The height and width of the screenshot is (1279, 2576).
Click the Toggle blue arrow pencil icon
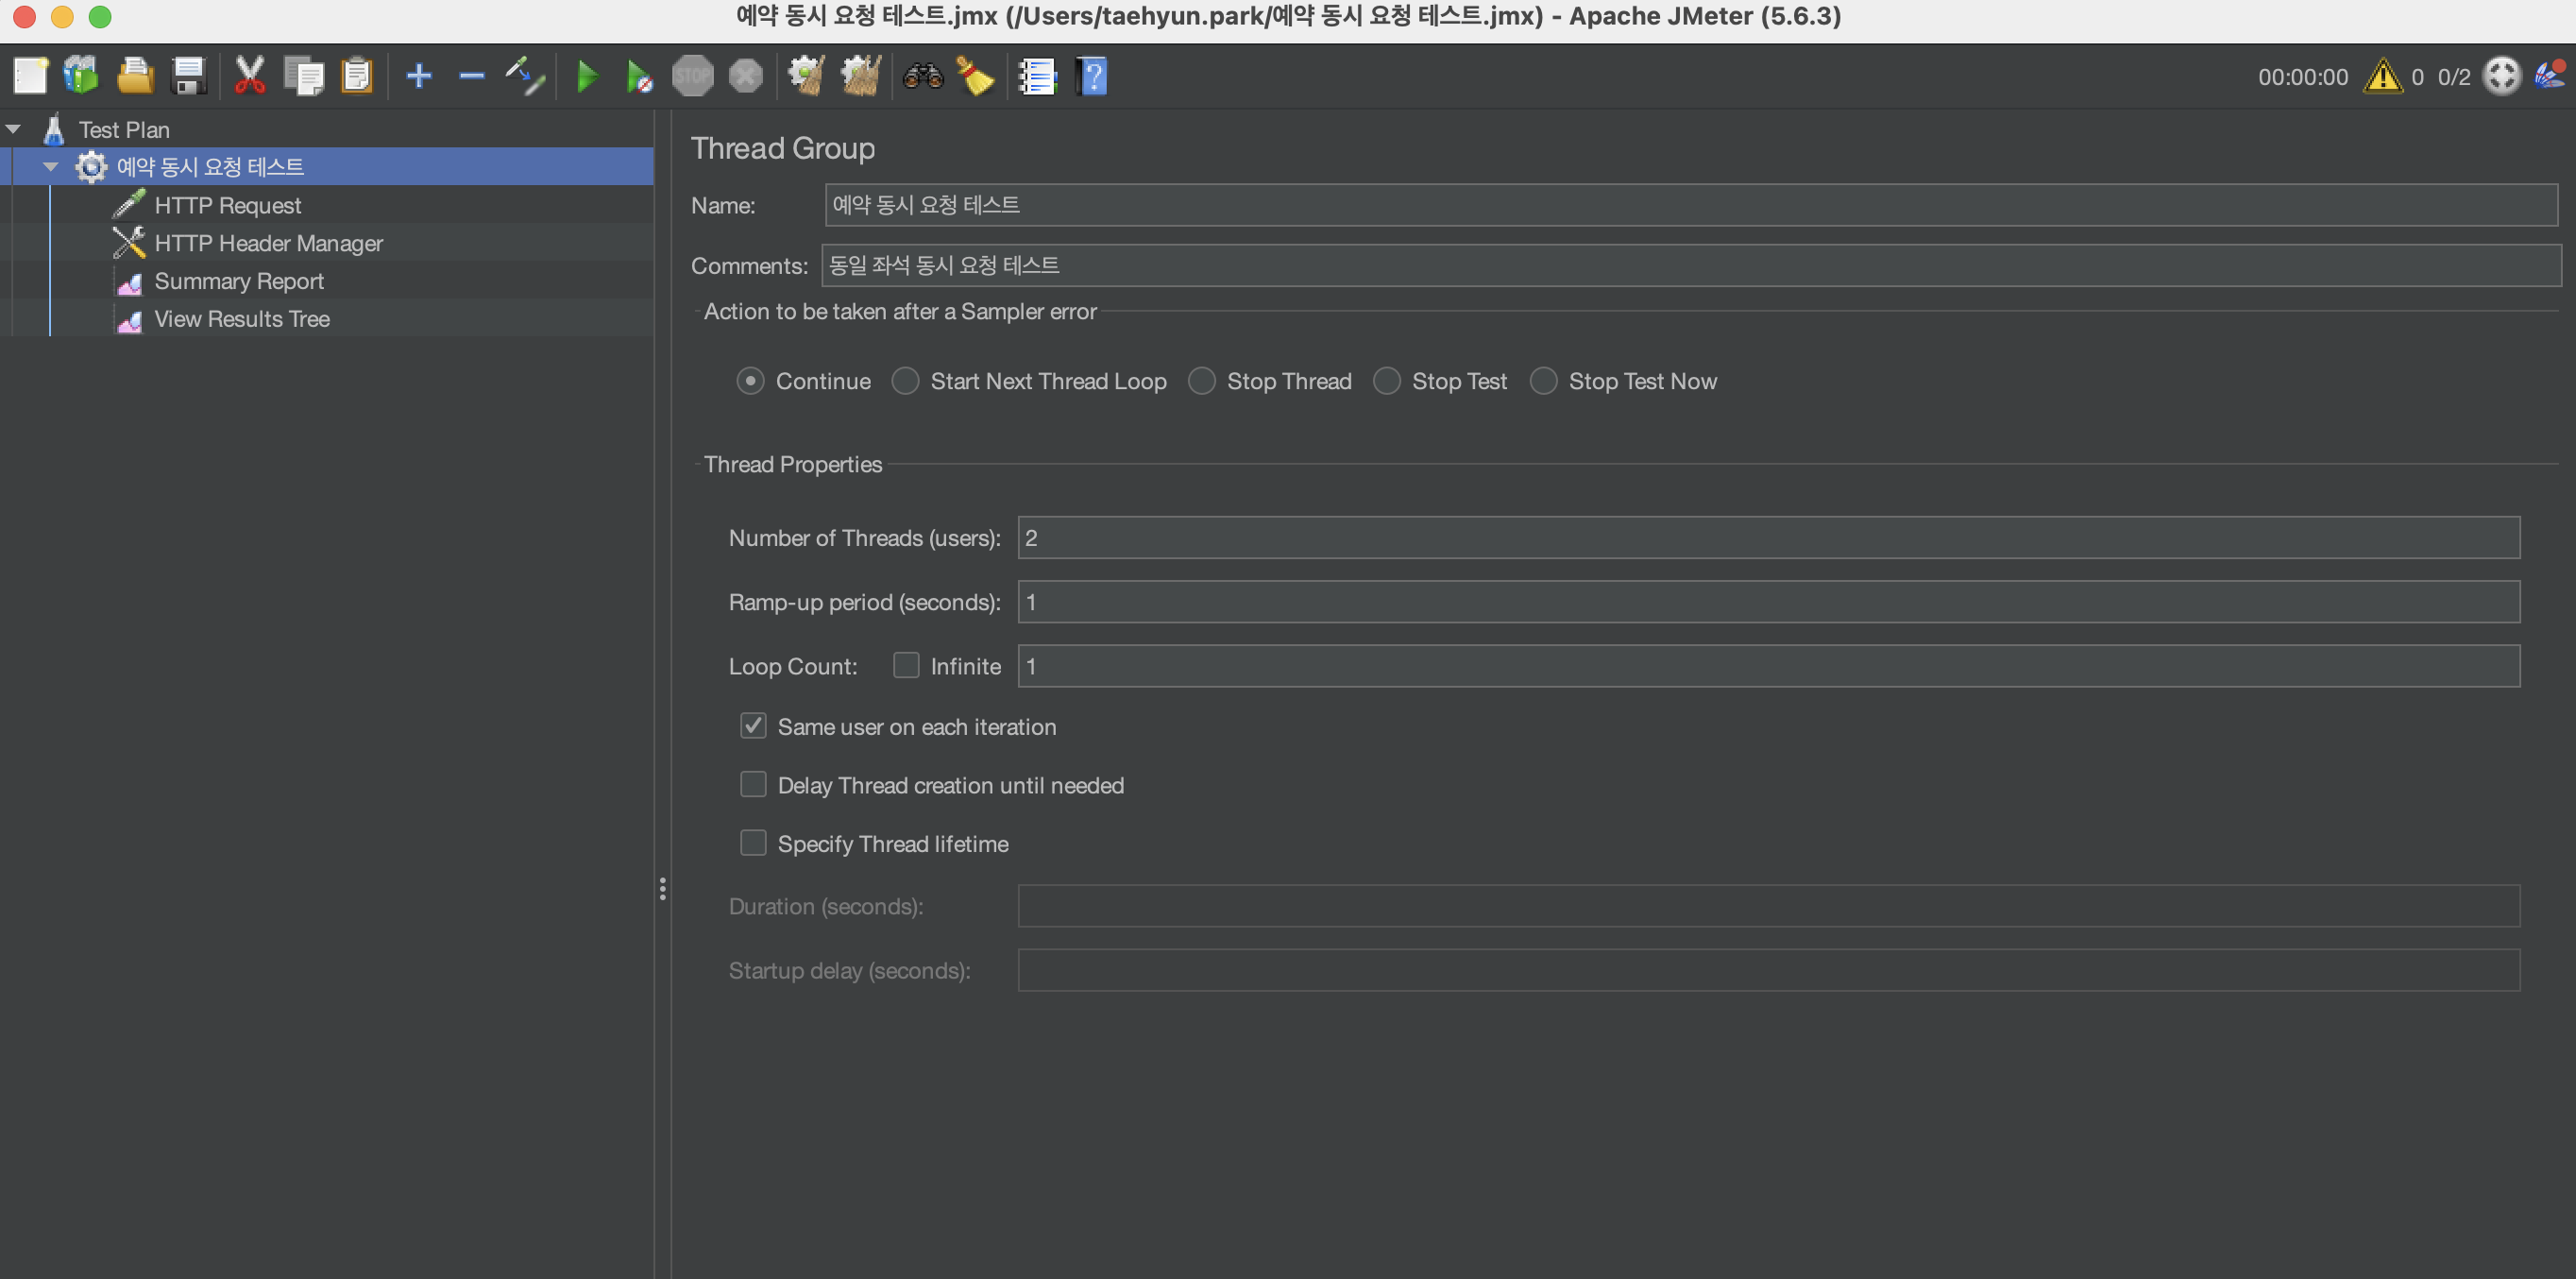click(525, 76)
